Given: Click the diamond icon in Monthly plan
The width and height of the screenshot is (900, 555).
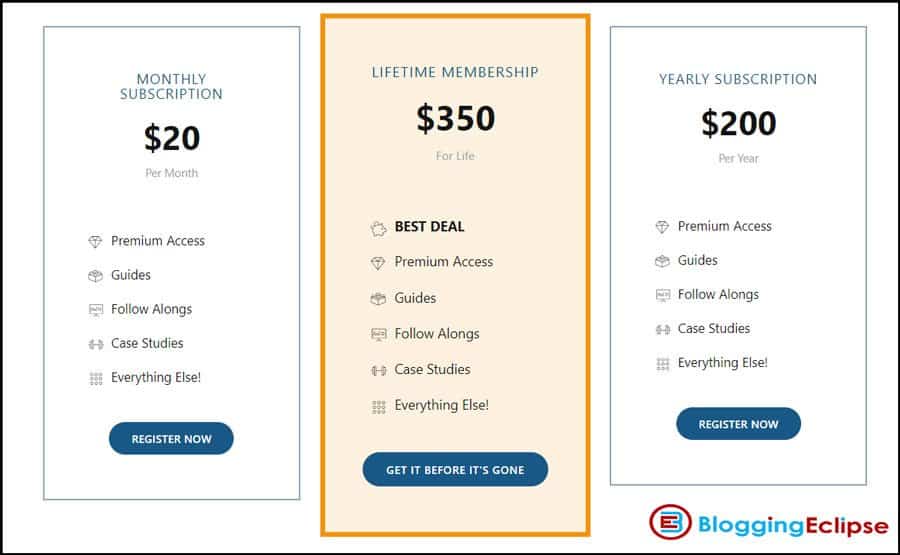Looking at the screenshot, I should [95, 242].
